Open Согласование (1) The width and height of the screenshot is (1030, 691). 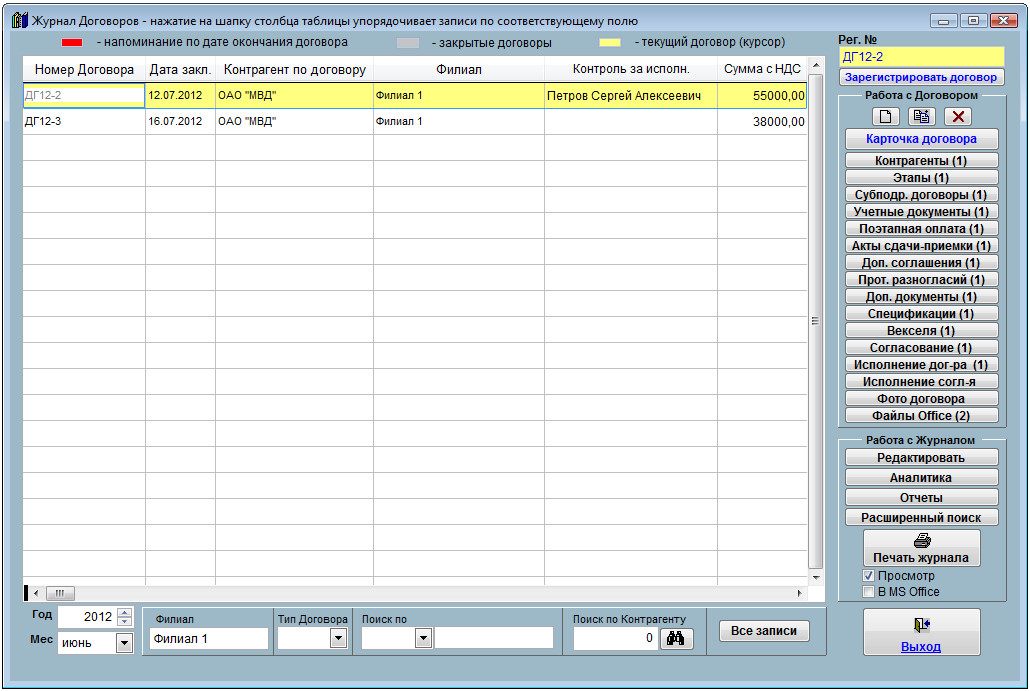pyautogui.click(x=921, y=348)
